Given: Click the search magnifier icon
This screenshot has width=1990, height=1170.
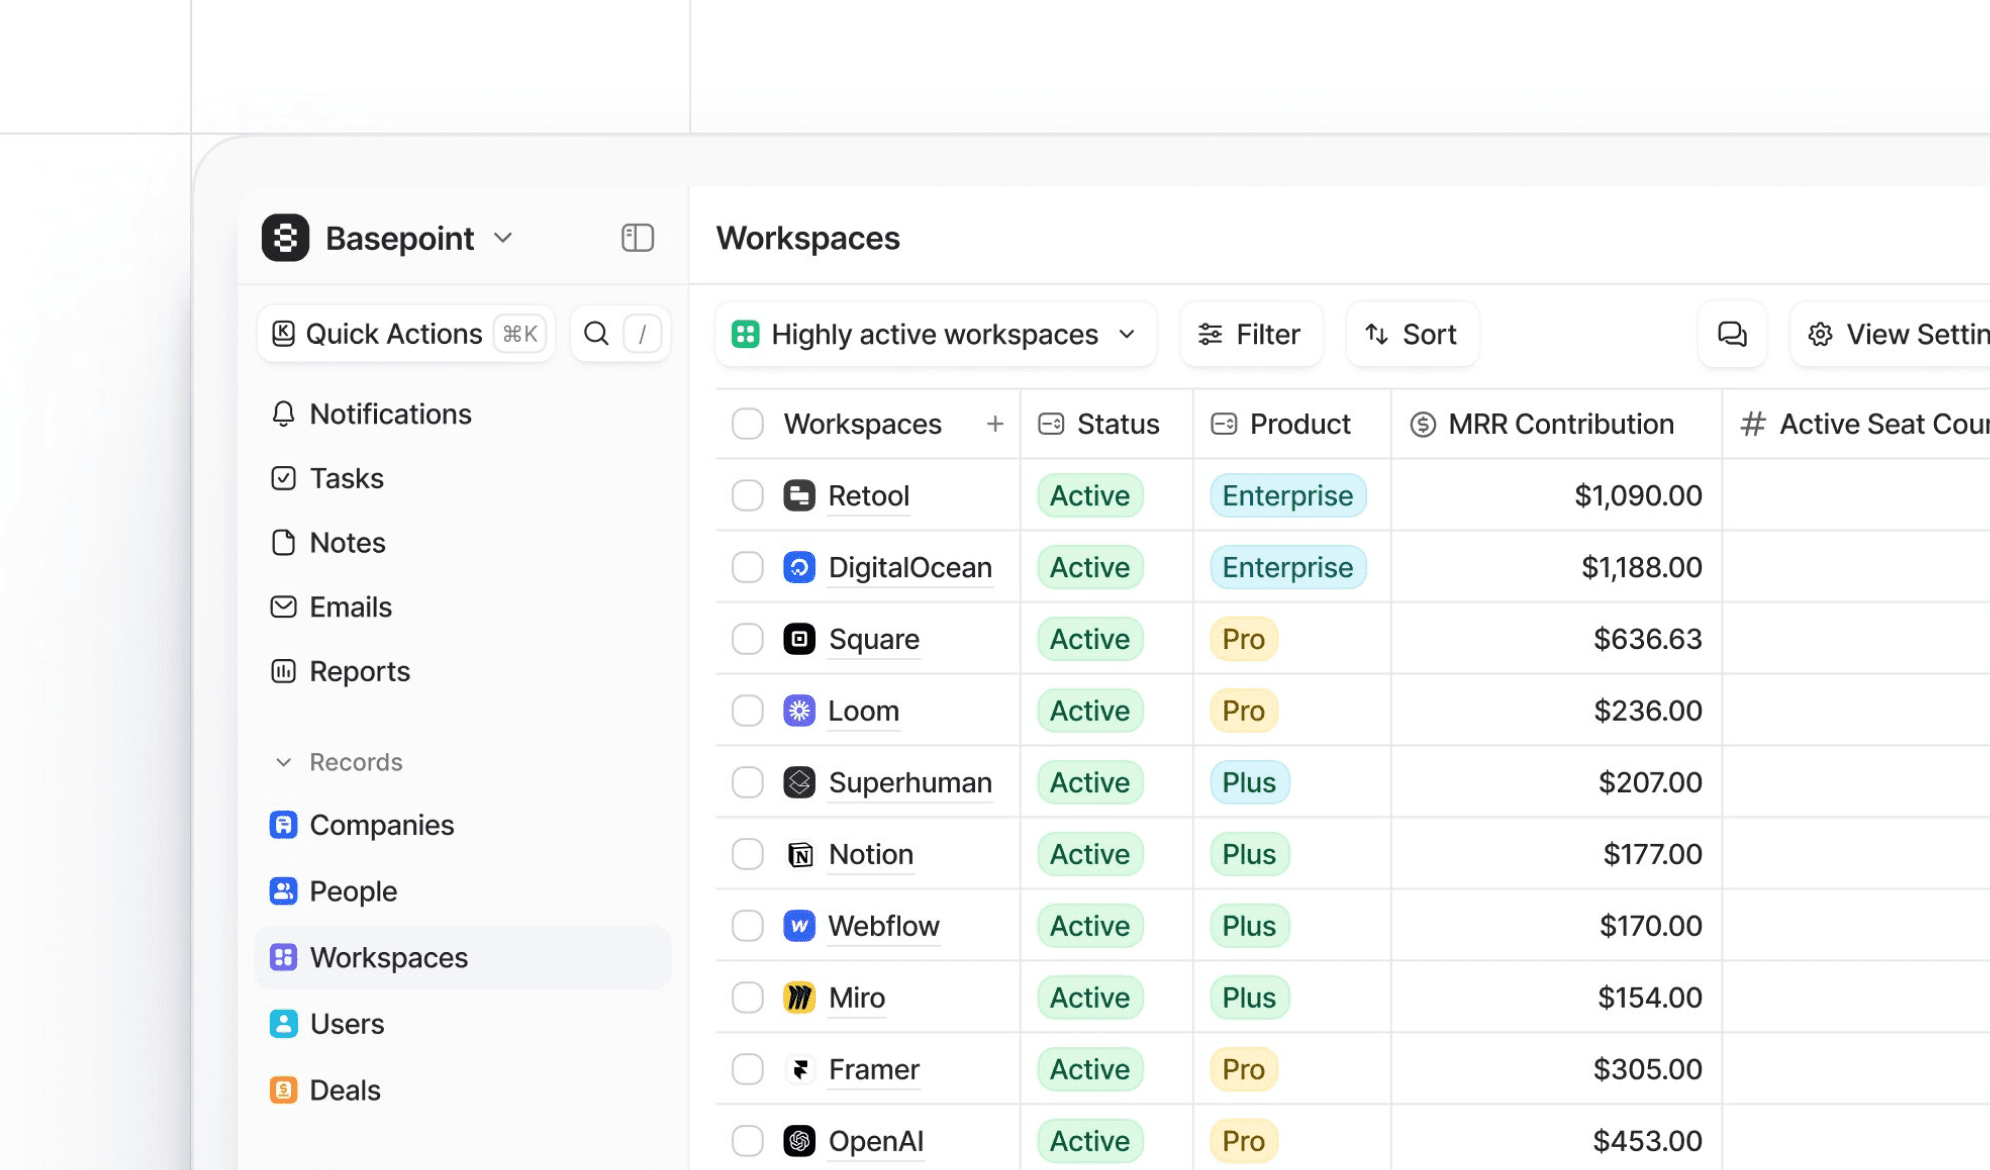Looking at the screenshot, I should click(x=596, y=333).
